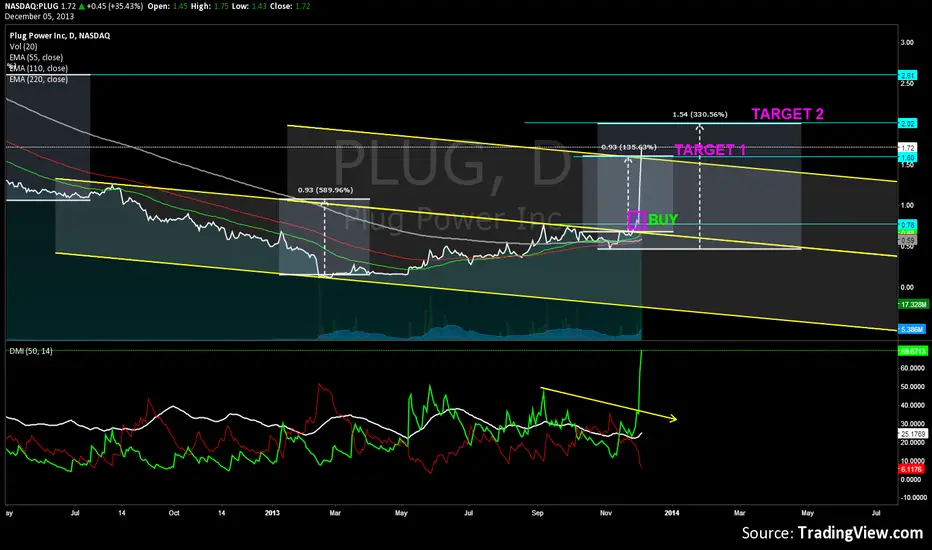932x550 pixels.
Task: Click the High: 1.75 header value
Action: click(210, 6)
